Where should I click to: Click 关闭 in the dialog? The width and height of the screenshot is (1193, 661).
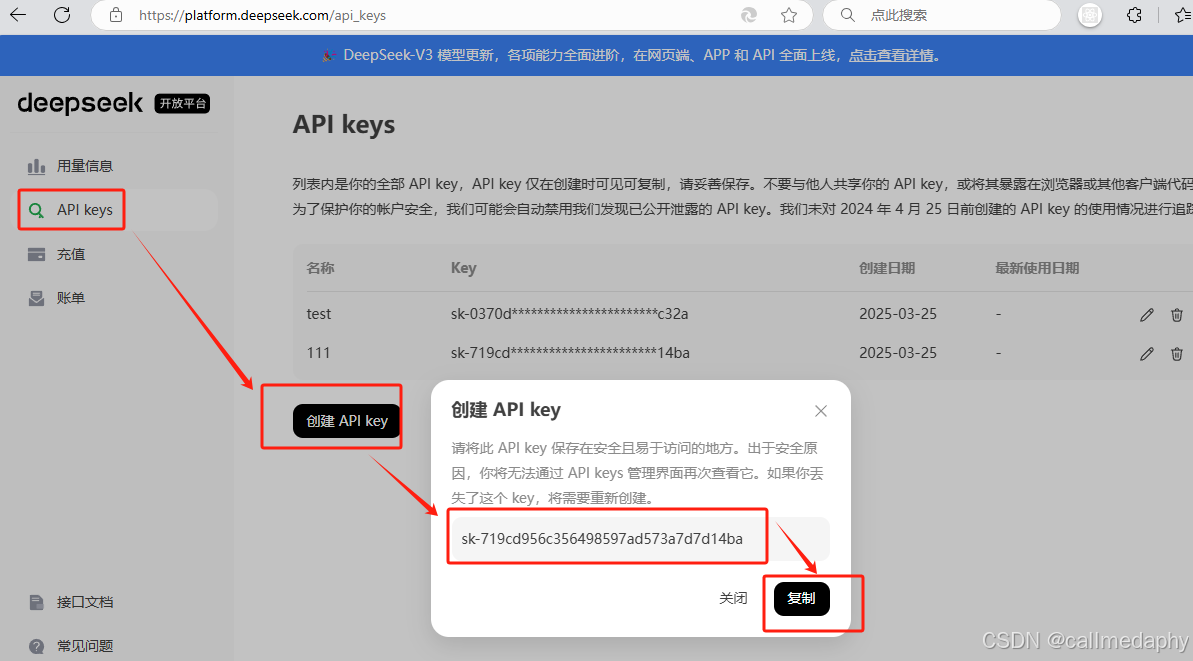coord(733,598)
